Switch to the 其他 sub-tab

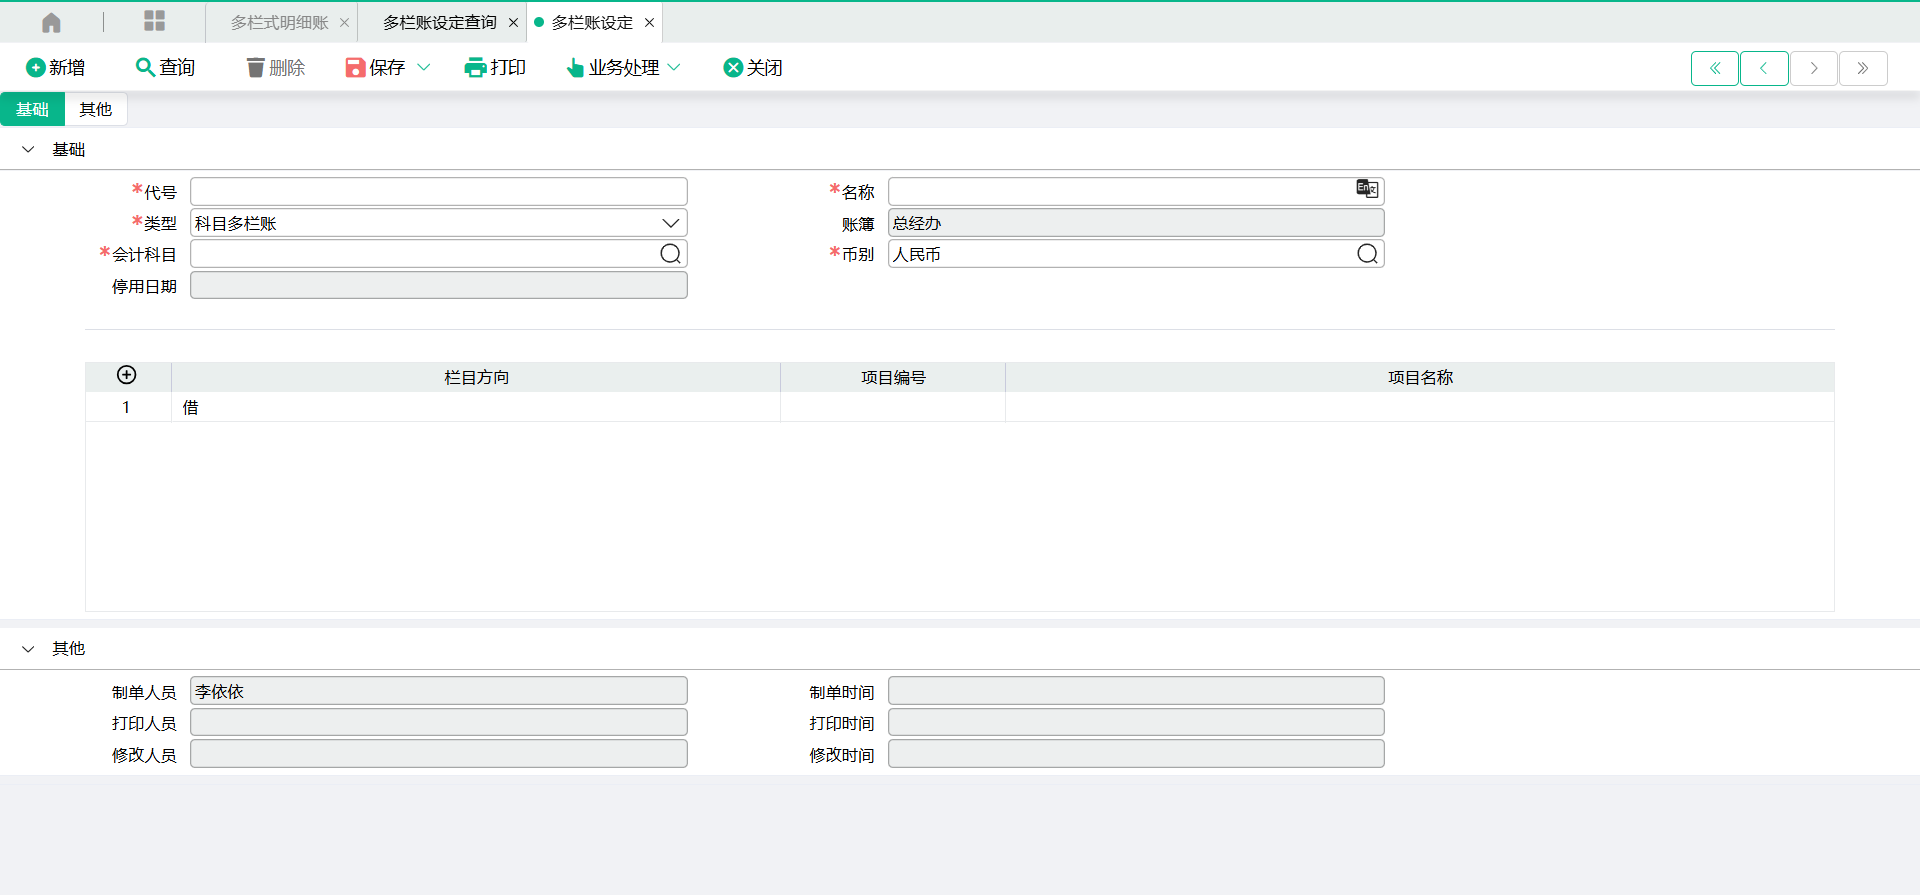pyautogui.click(x=96, y=109)
